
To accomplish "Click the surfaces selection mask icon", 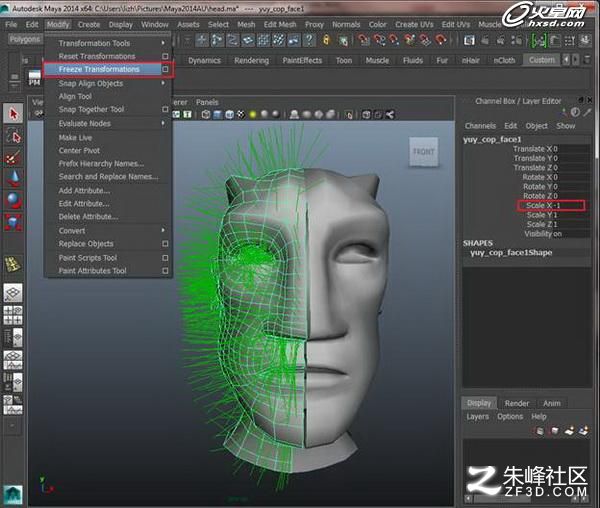I will click(248, 40).
